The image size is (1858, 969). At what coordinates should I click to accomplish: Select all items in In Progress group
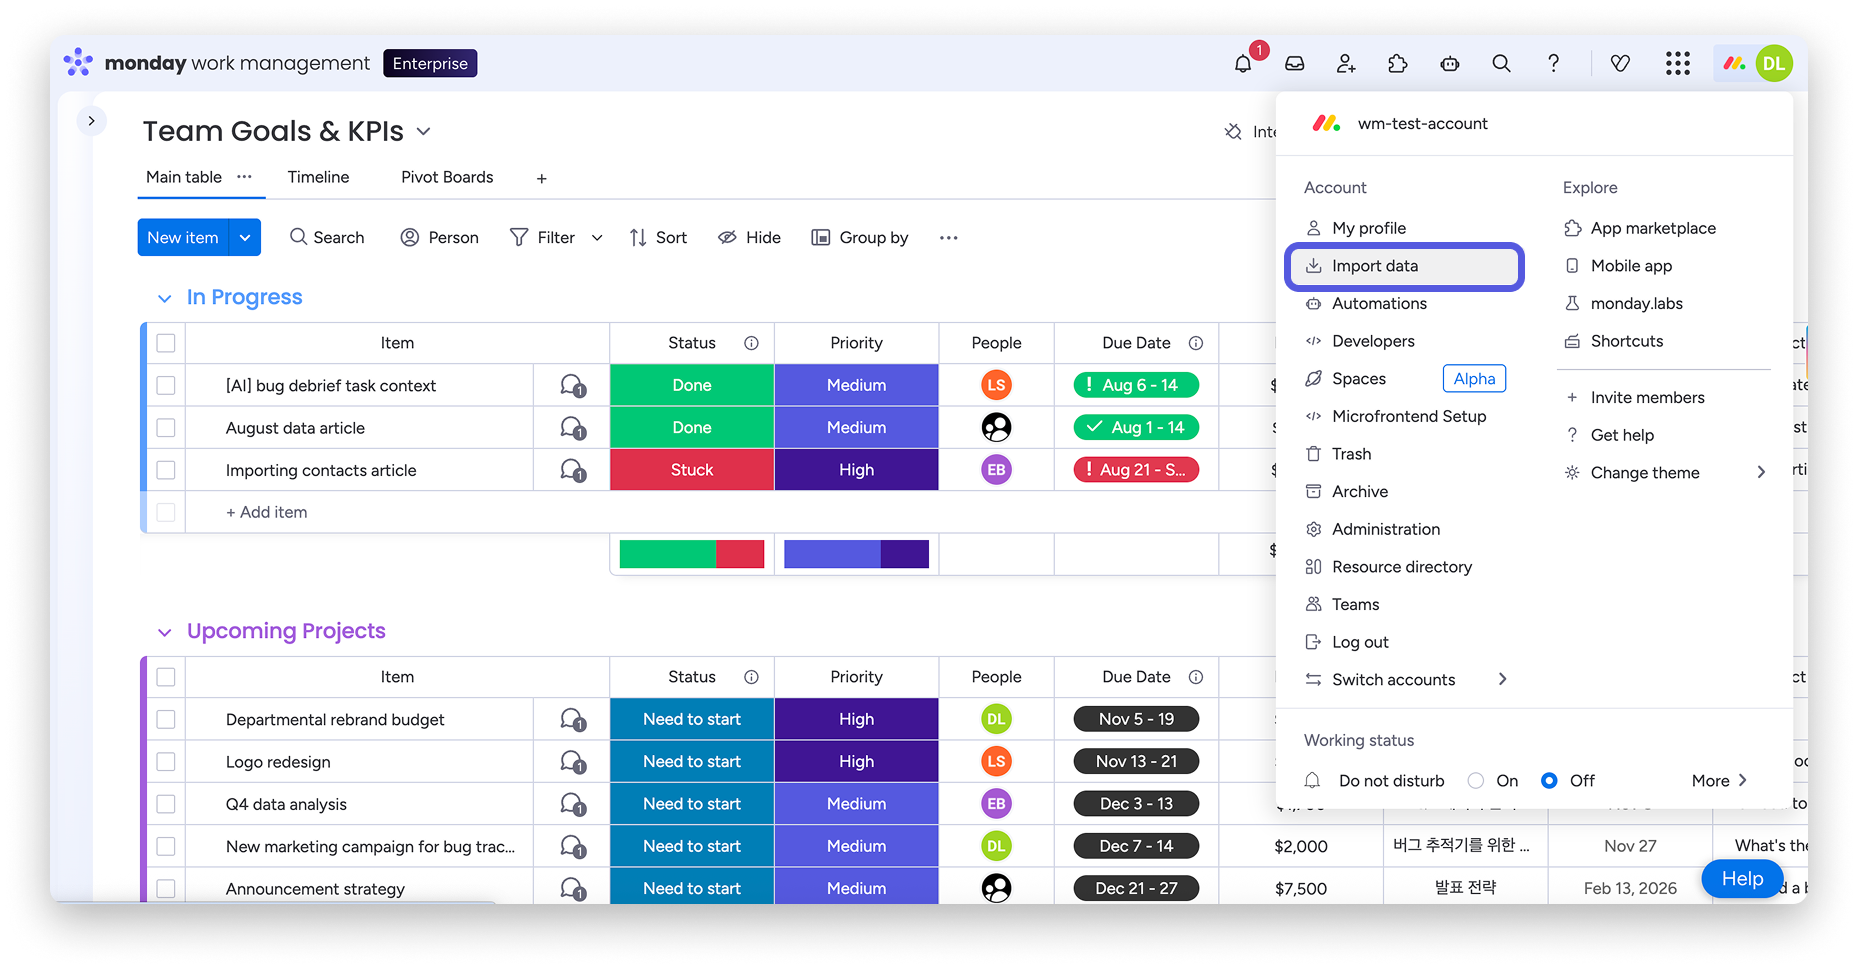click(x=166, y=343)
